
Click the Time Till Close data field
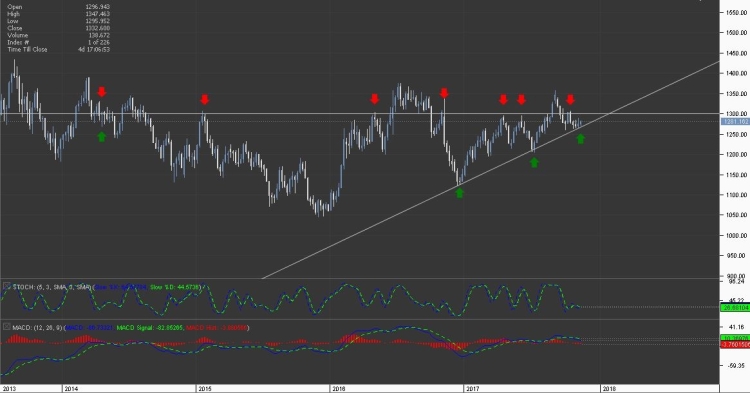[58, 49]
